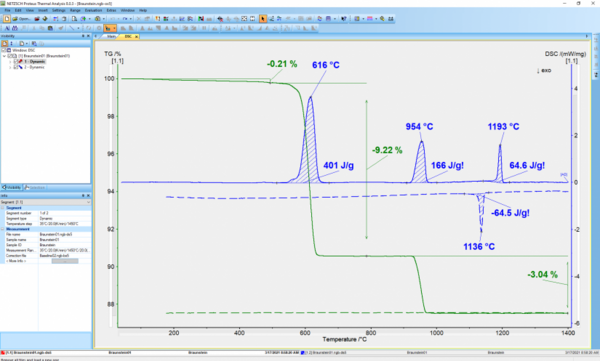Click the Sample name value Braunstein01
Viewport: 600px width, 361px height.
[x=50, y=240]
